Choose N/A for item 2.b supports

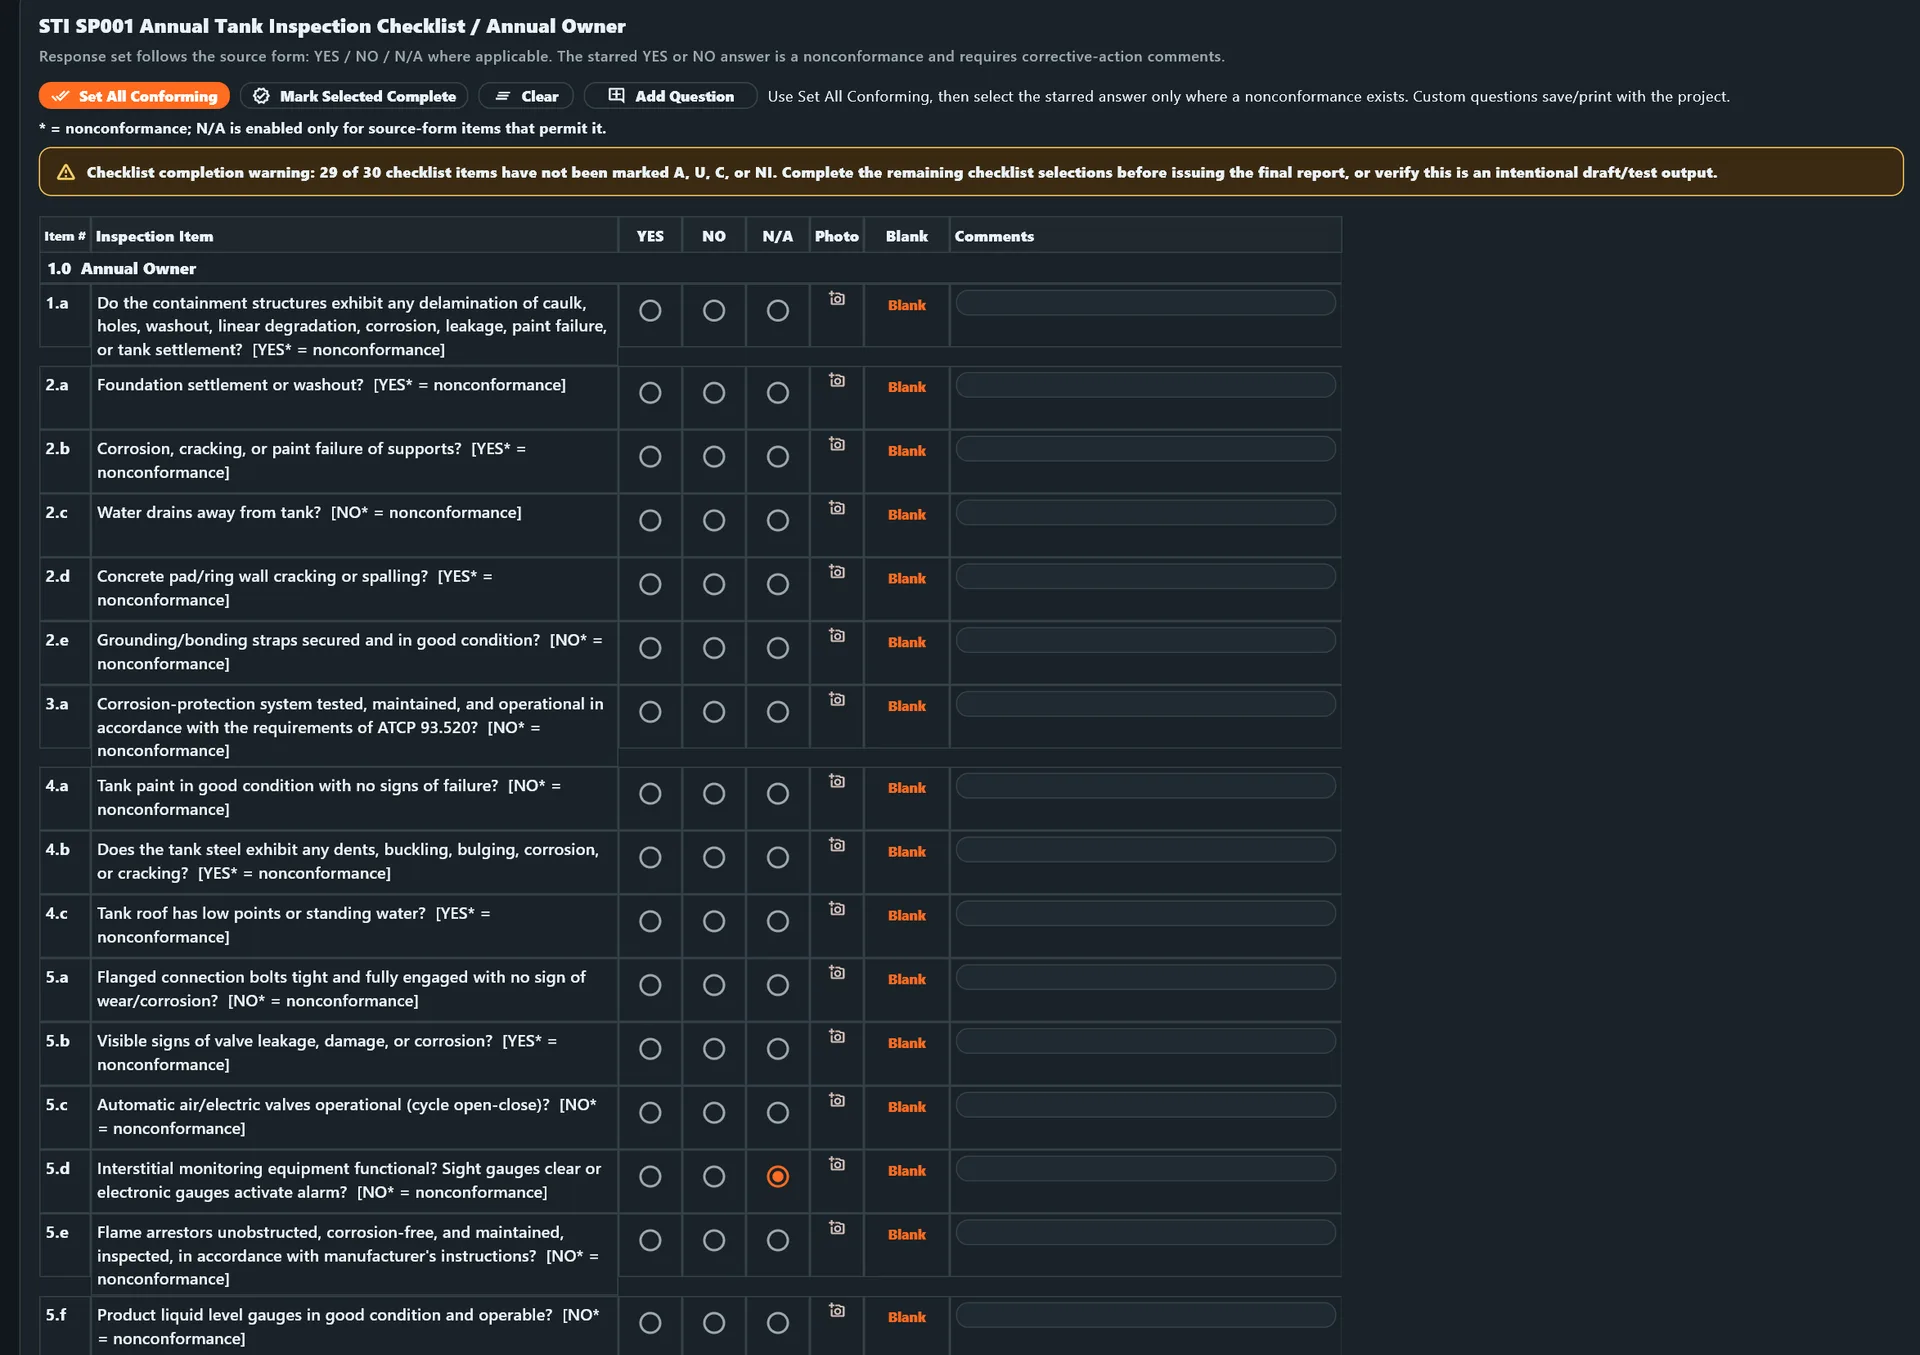pos(778,457)
